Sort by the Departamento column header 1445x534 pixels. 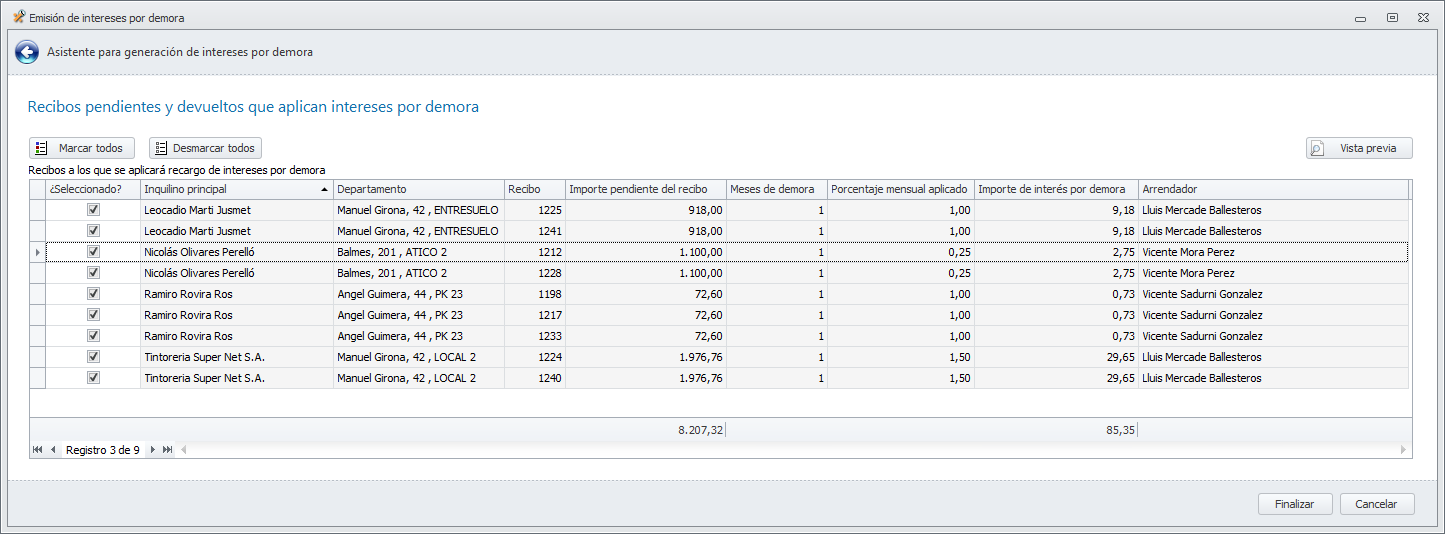tap(418, 189)
